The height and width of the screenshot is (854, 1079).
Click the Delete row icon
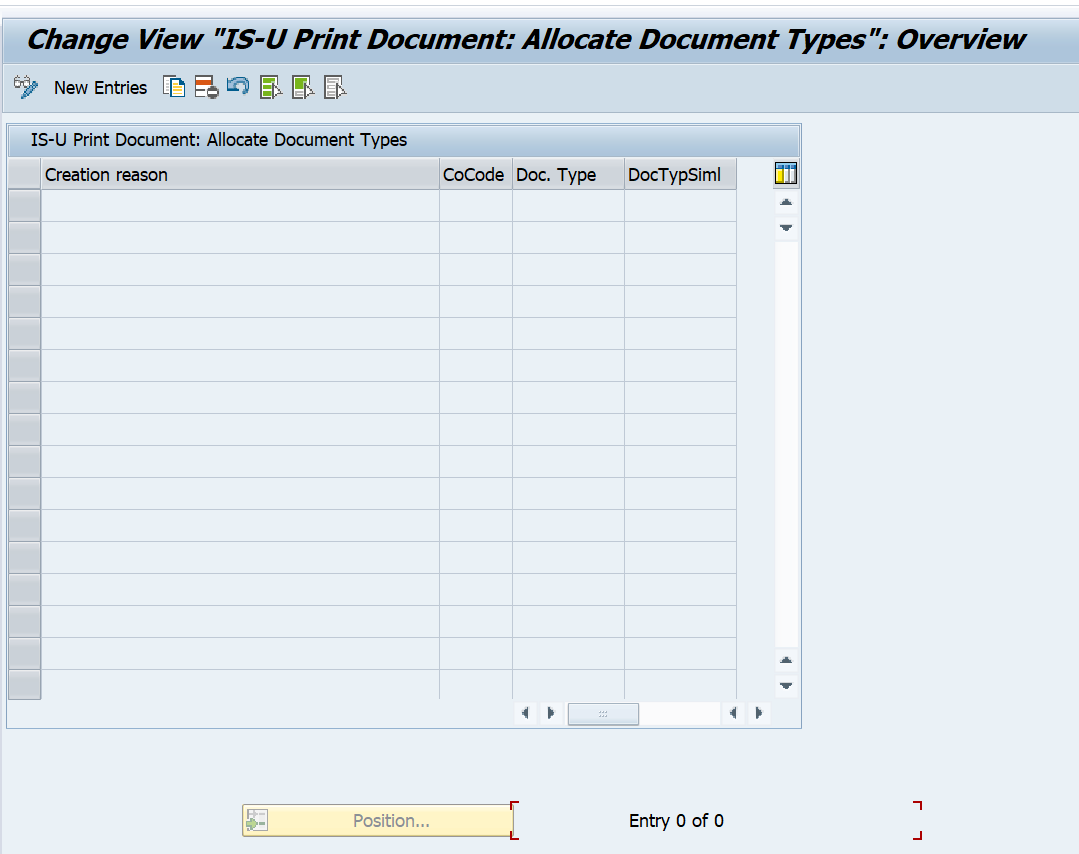206,87
